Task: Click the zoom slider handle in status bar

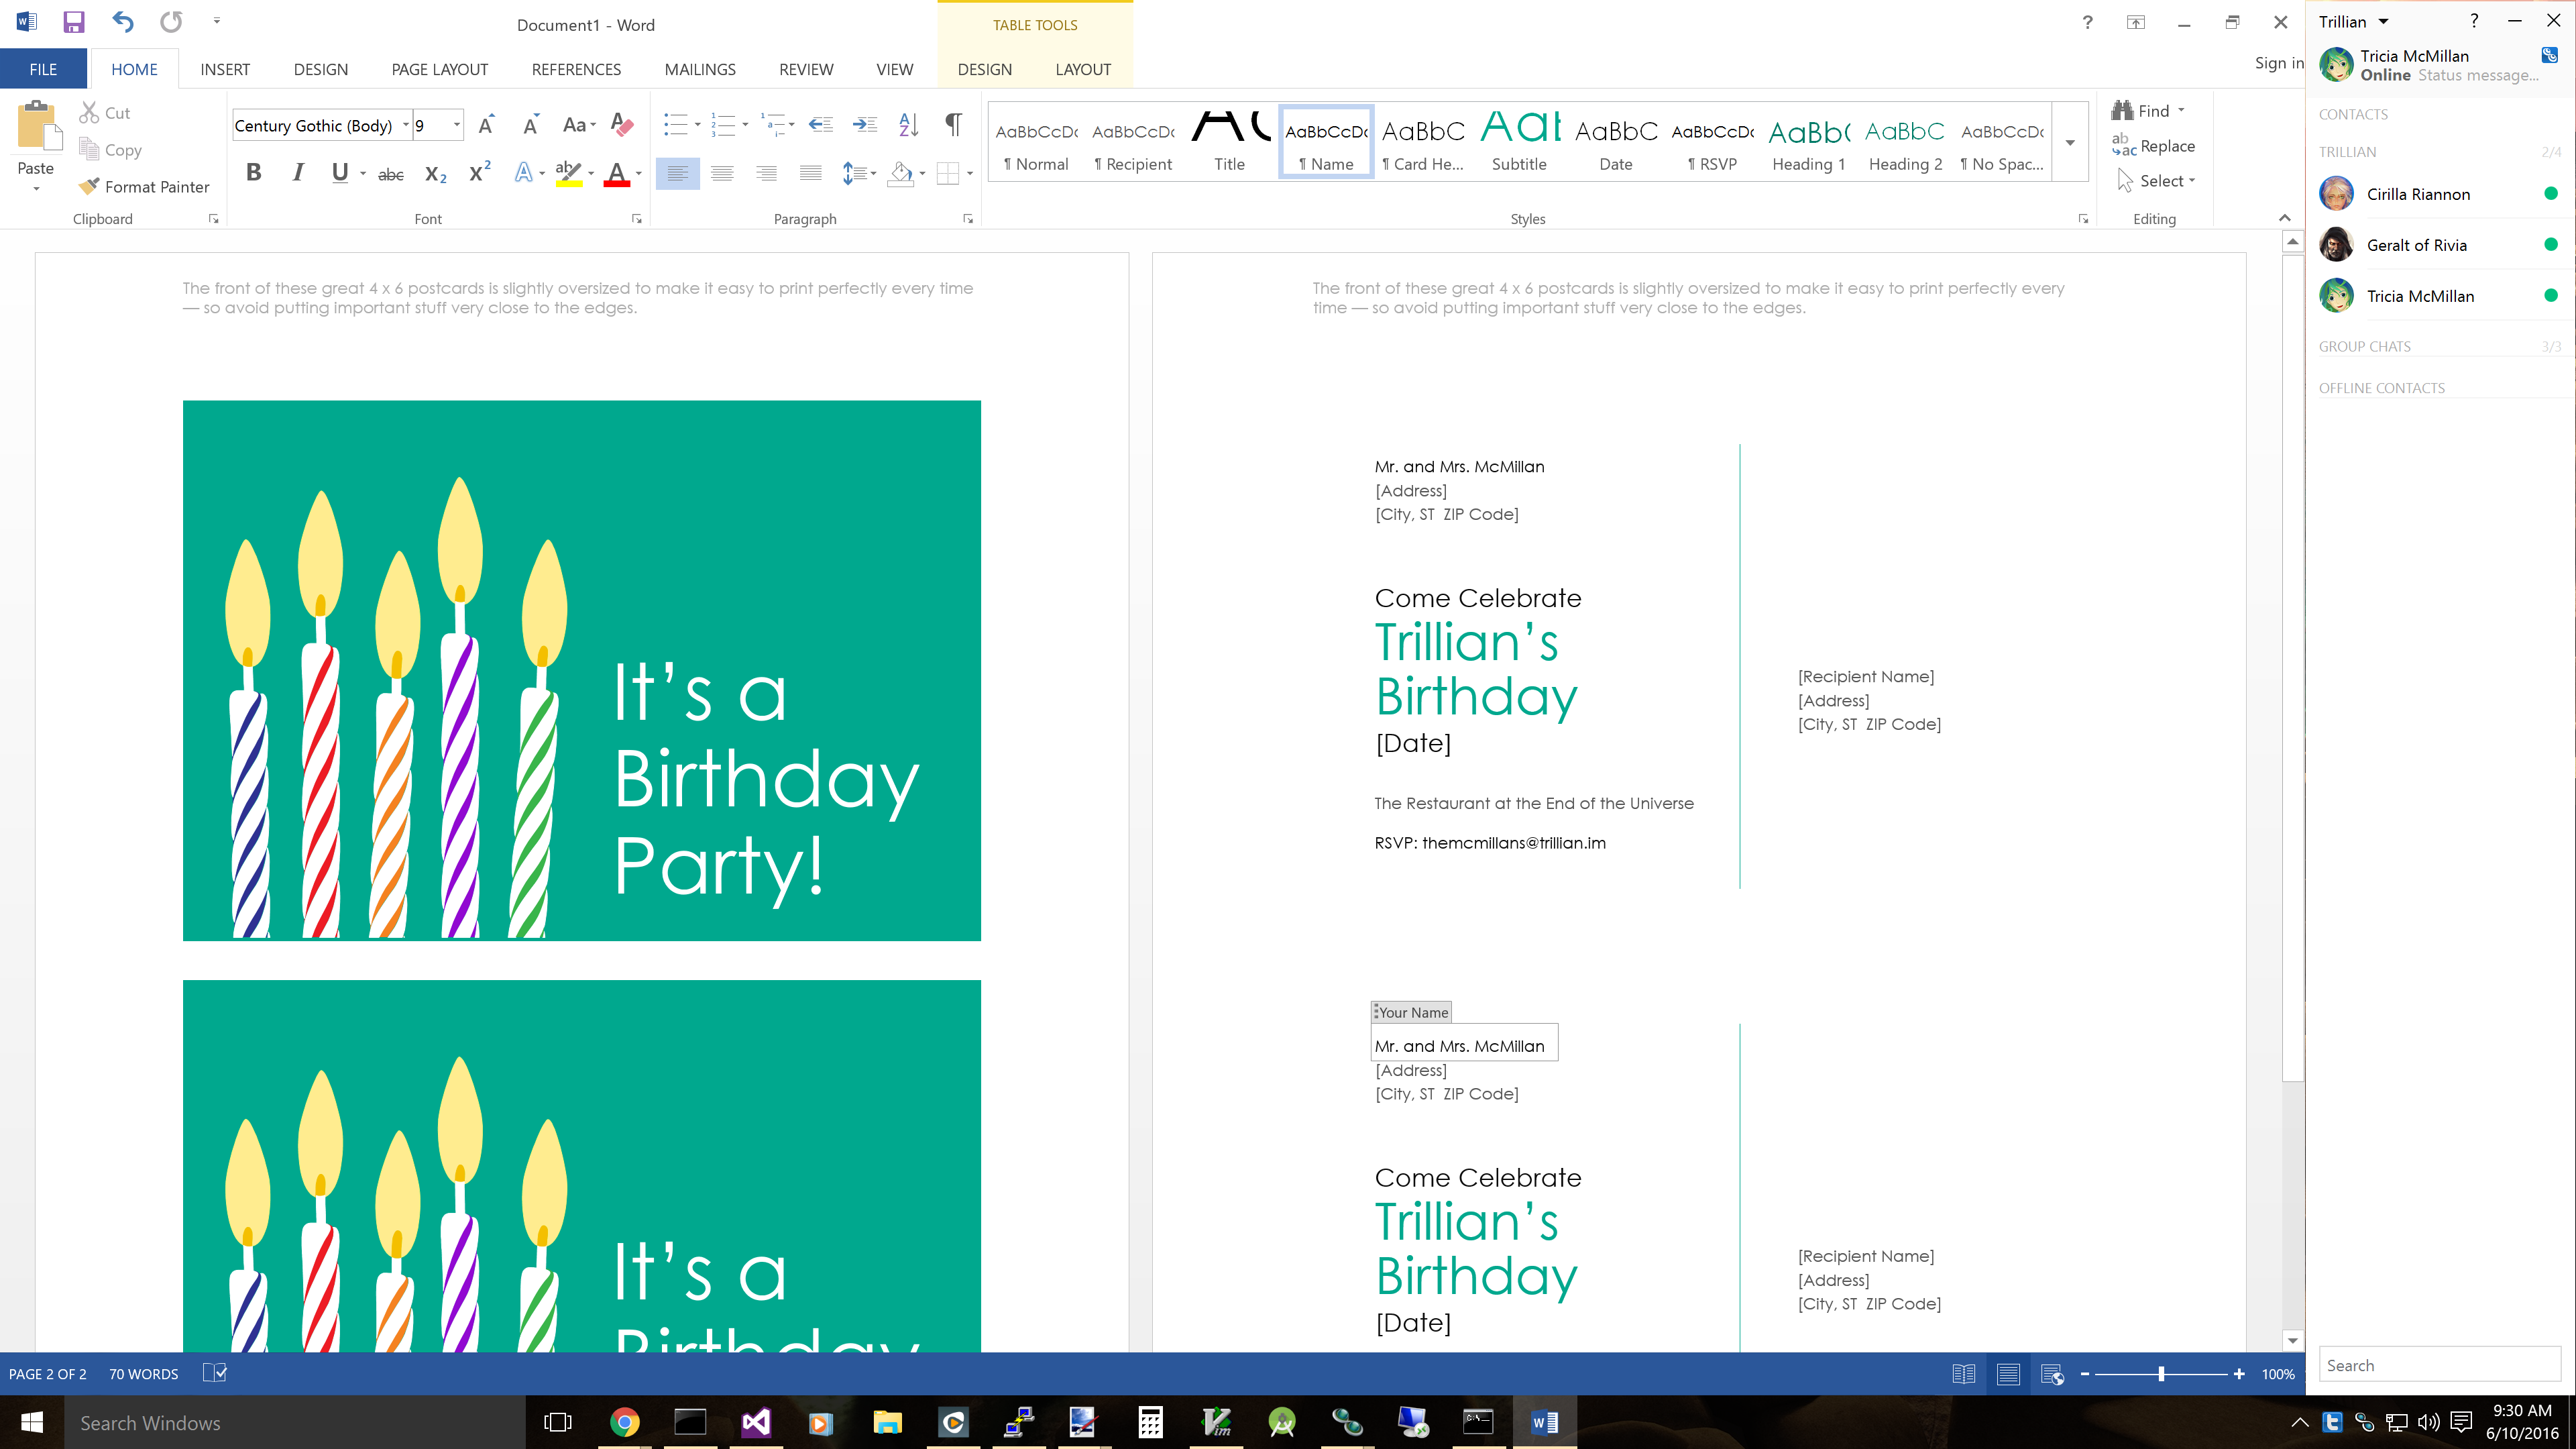Action: pos(2161,1374)
